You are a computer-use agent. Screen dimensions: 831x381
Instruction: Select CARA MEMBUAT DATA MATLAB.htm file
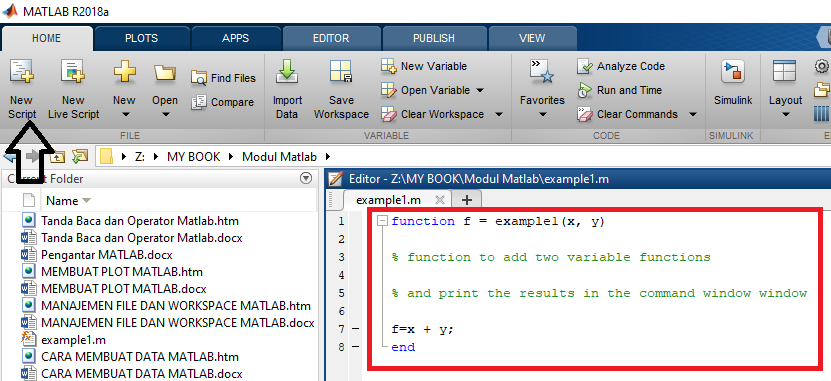pos(140,357)
